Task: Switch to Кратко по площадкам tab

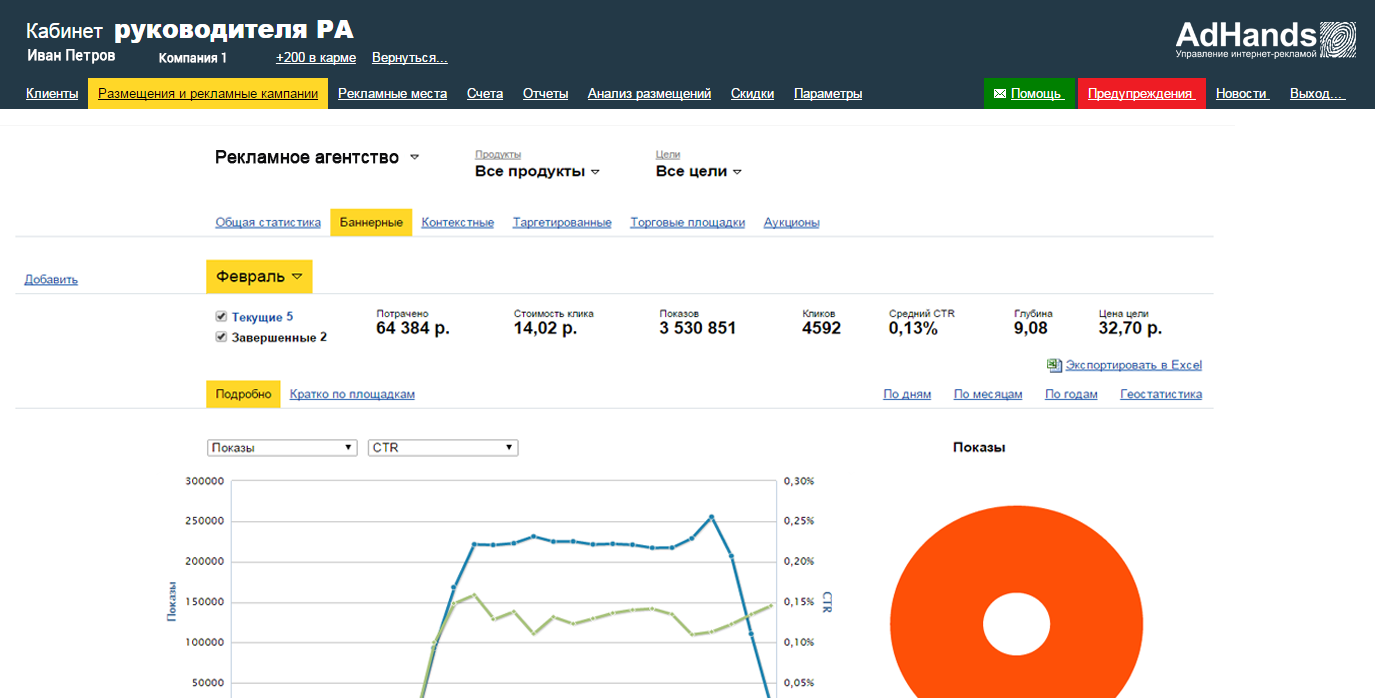Action: pos(352,394)
